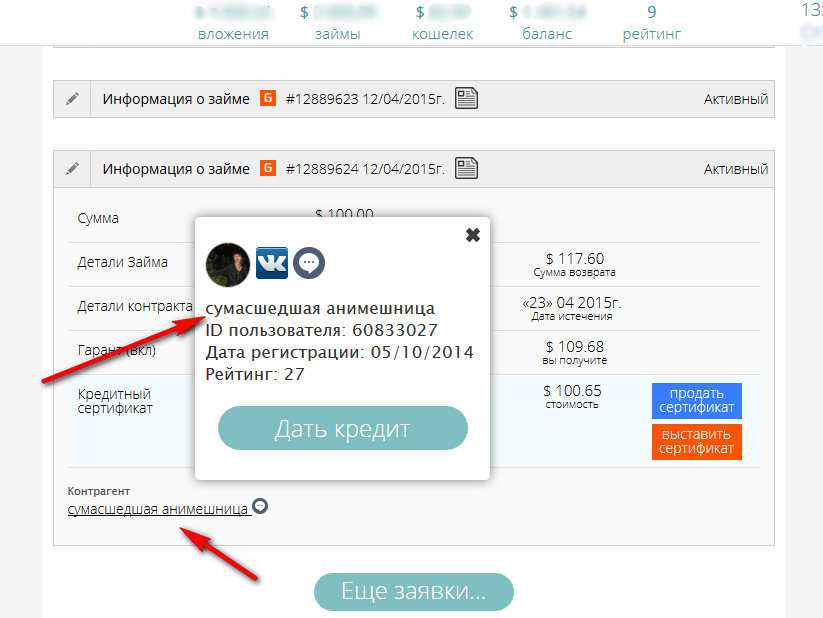Go to вложения section
The width and height of the screenshot is (823, 618).
point(232,33)
